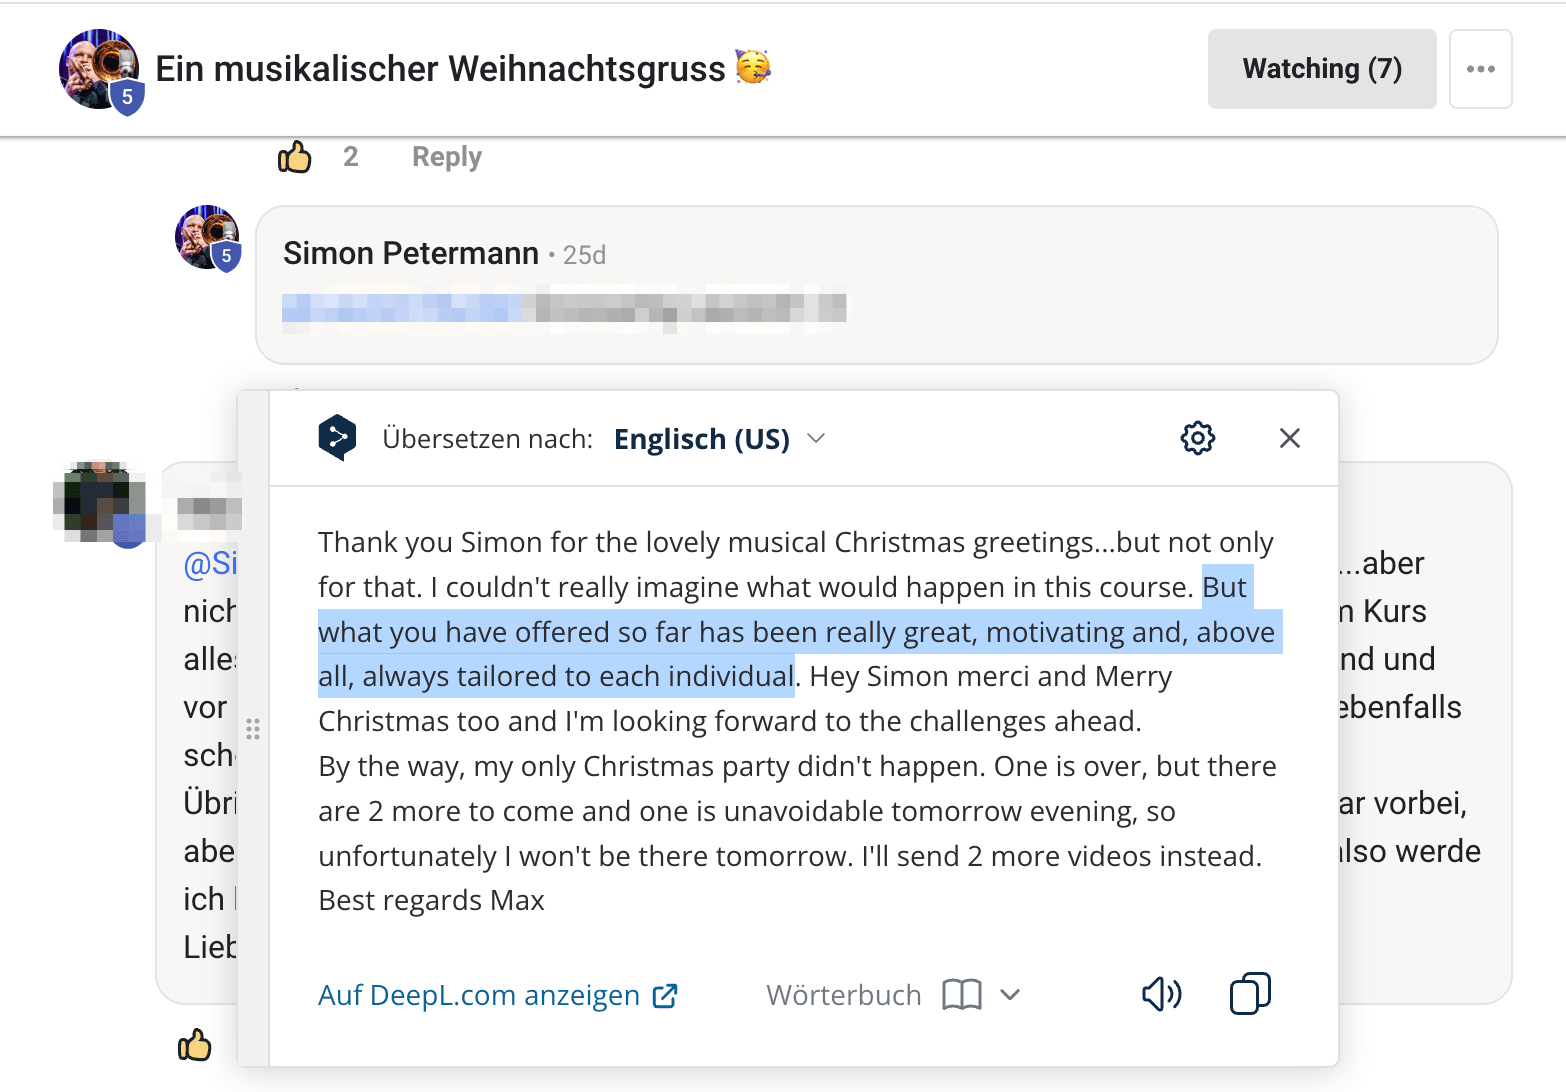Play translation audio with speaker icon
Viewport: 1566px width, 1092px height.
click(1161, 994)
